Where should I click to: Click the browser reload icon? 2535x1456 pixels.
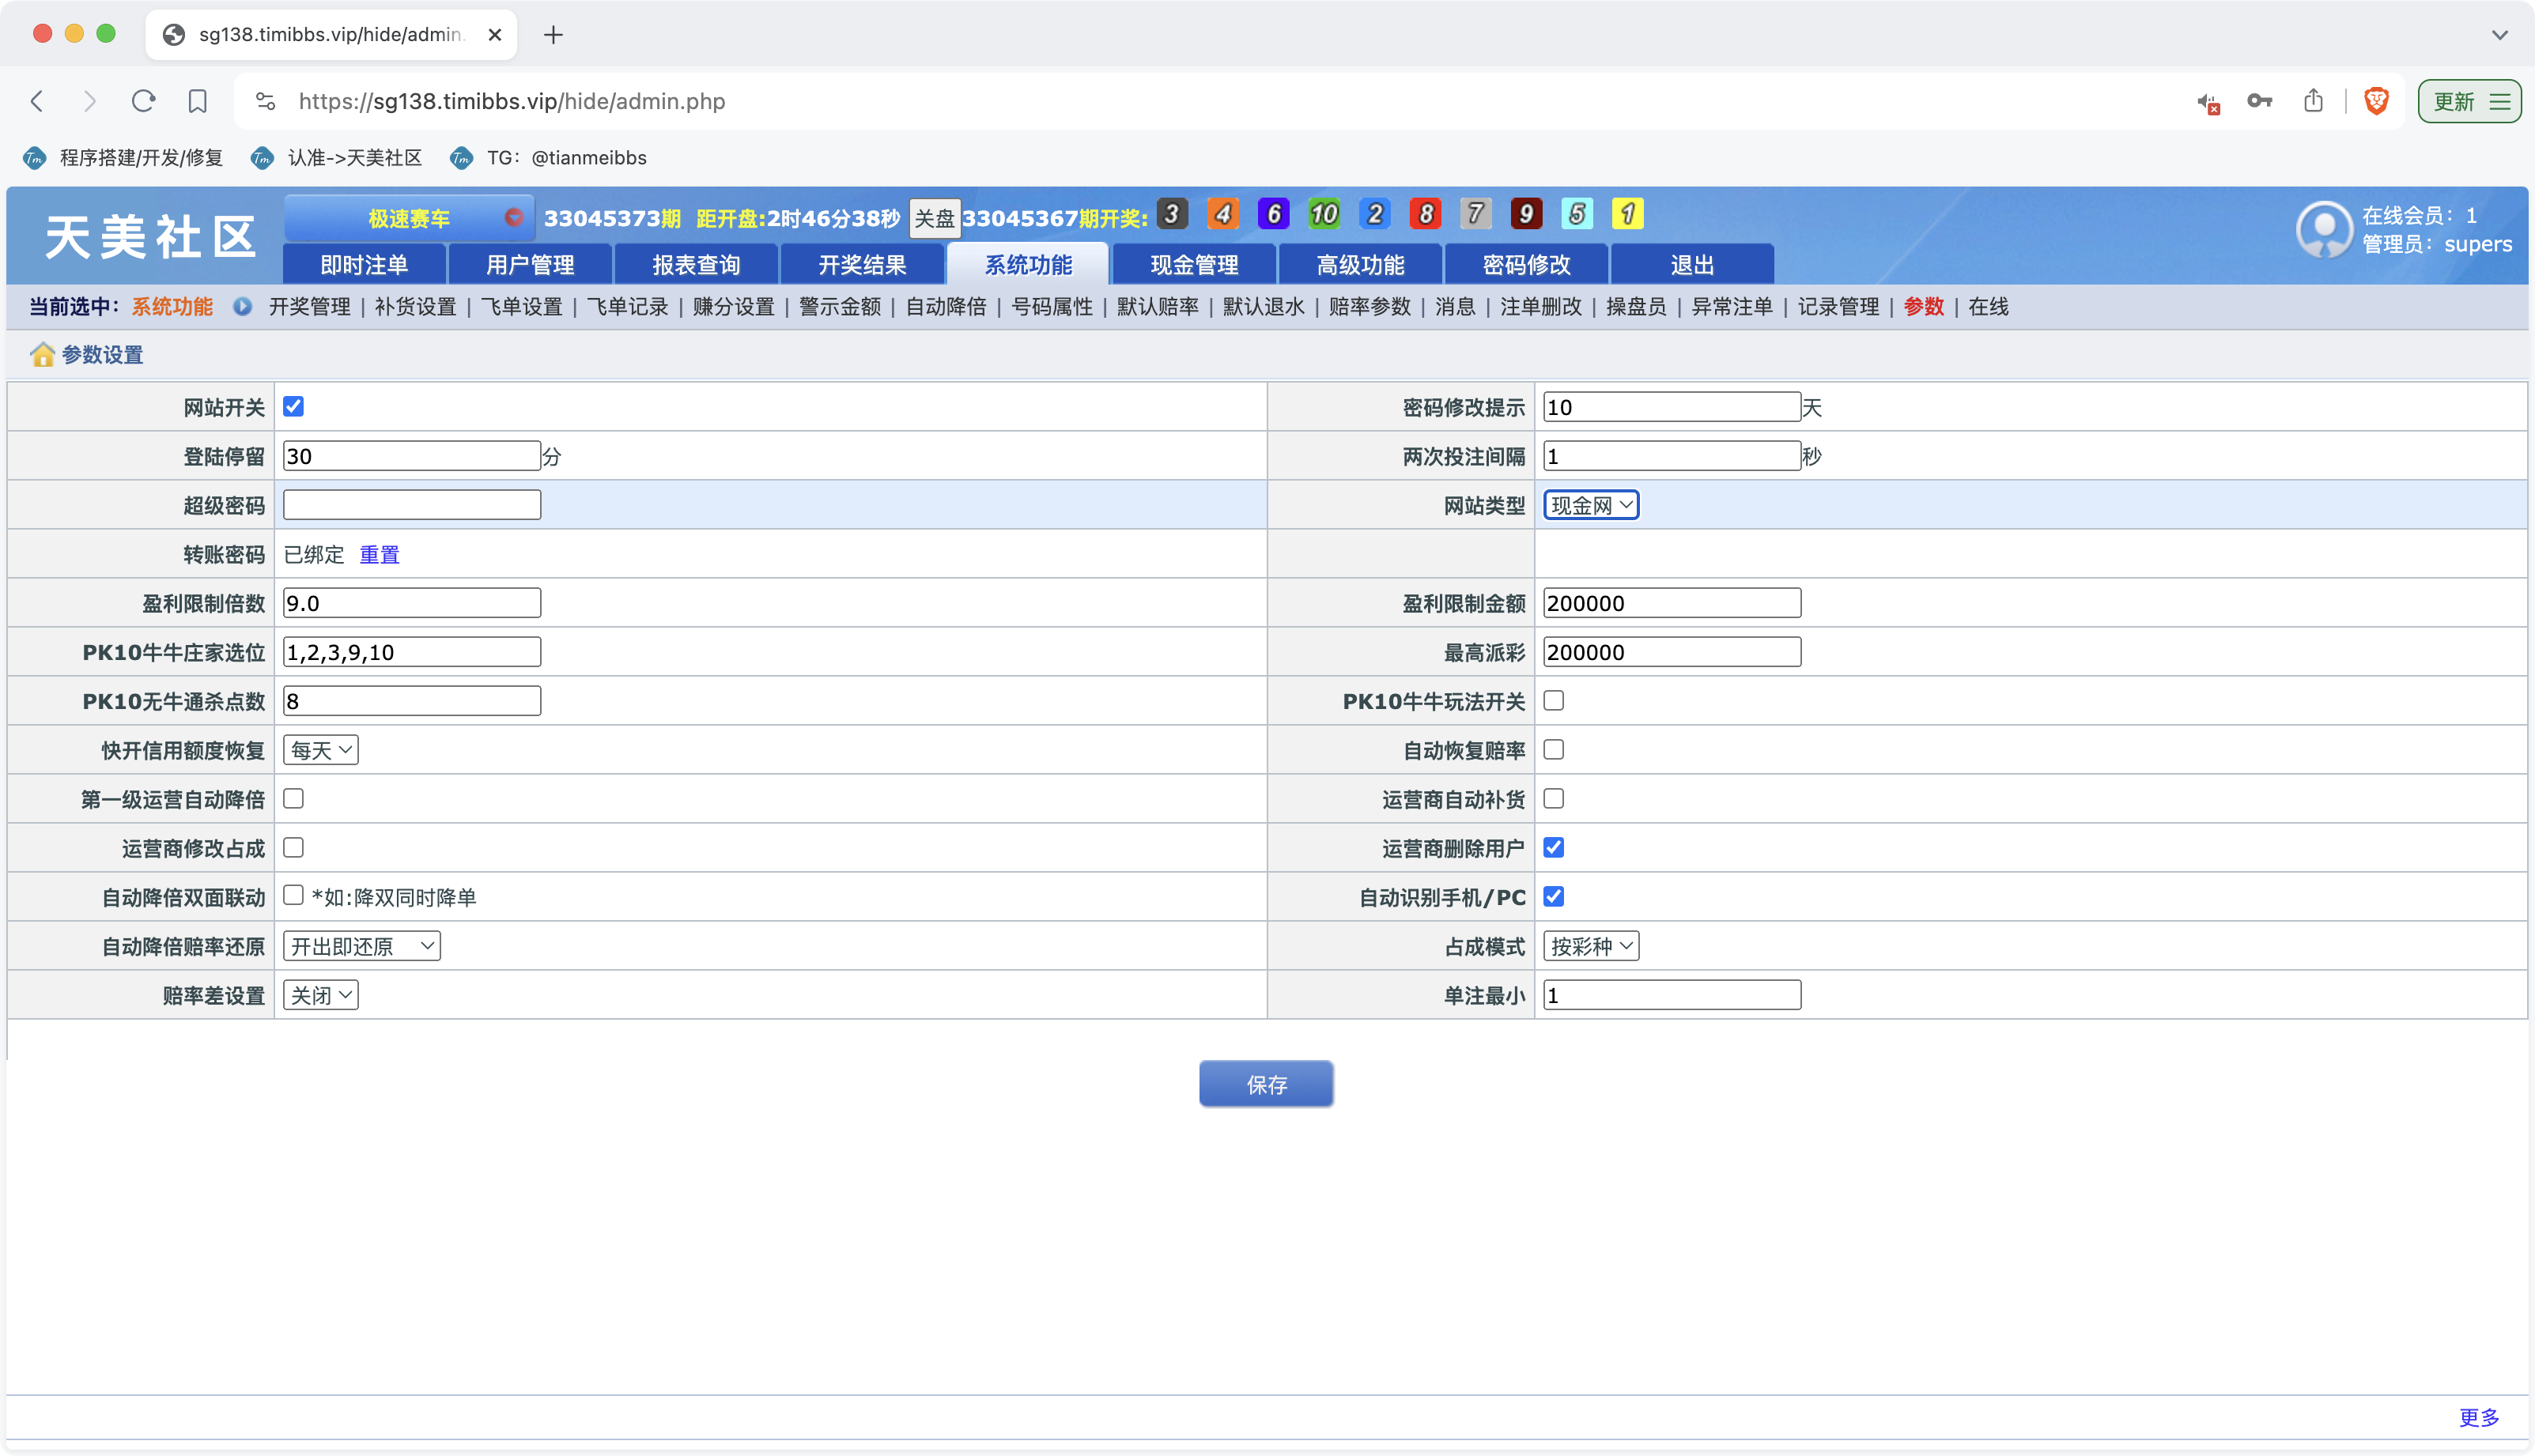point(143,101)
